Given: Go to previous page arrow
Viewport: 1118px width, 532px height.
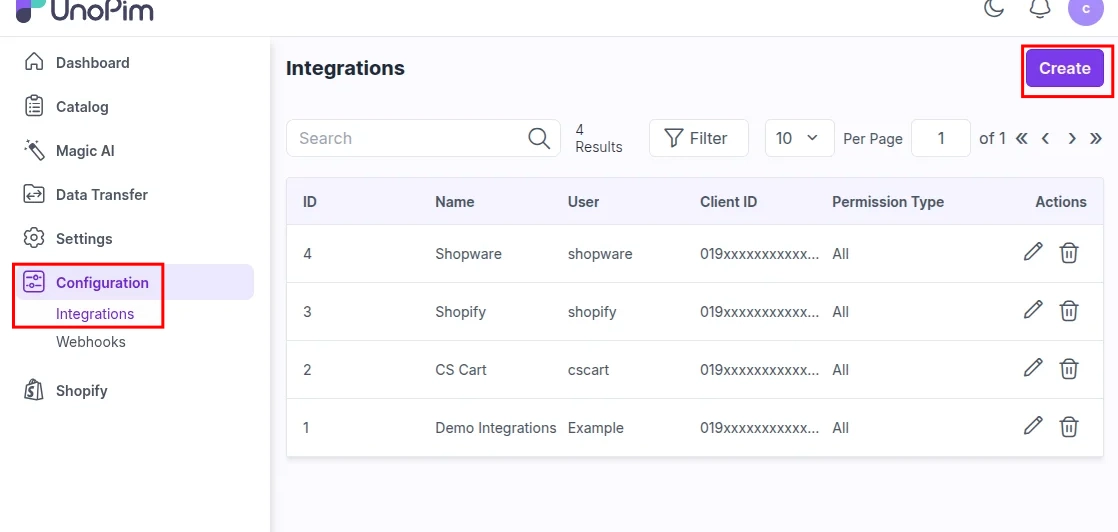Looking at the screenshot, I should click(x=1046, y=138).
